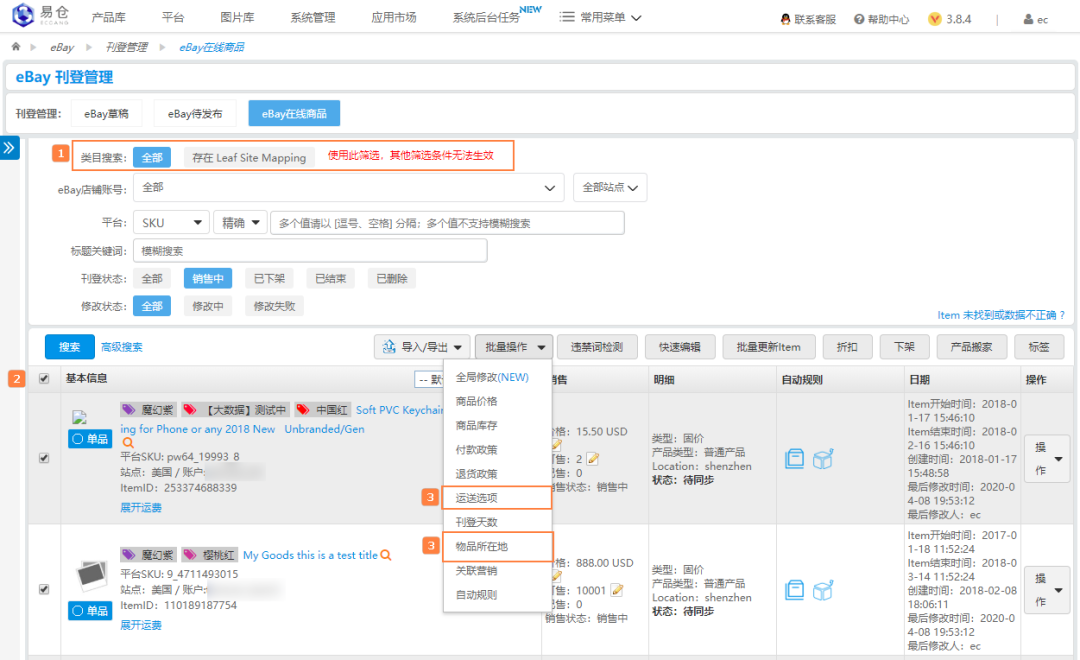The image size is (1080, 660).
Task: Open the SKU platform type dropdown
Action: 172,223
